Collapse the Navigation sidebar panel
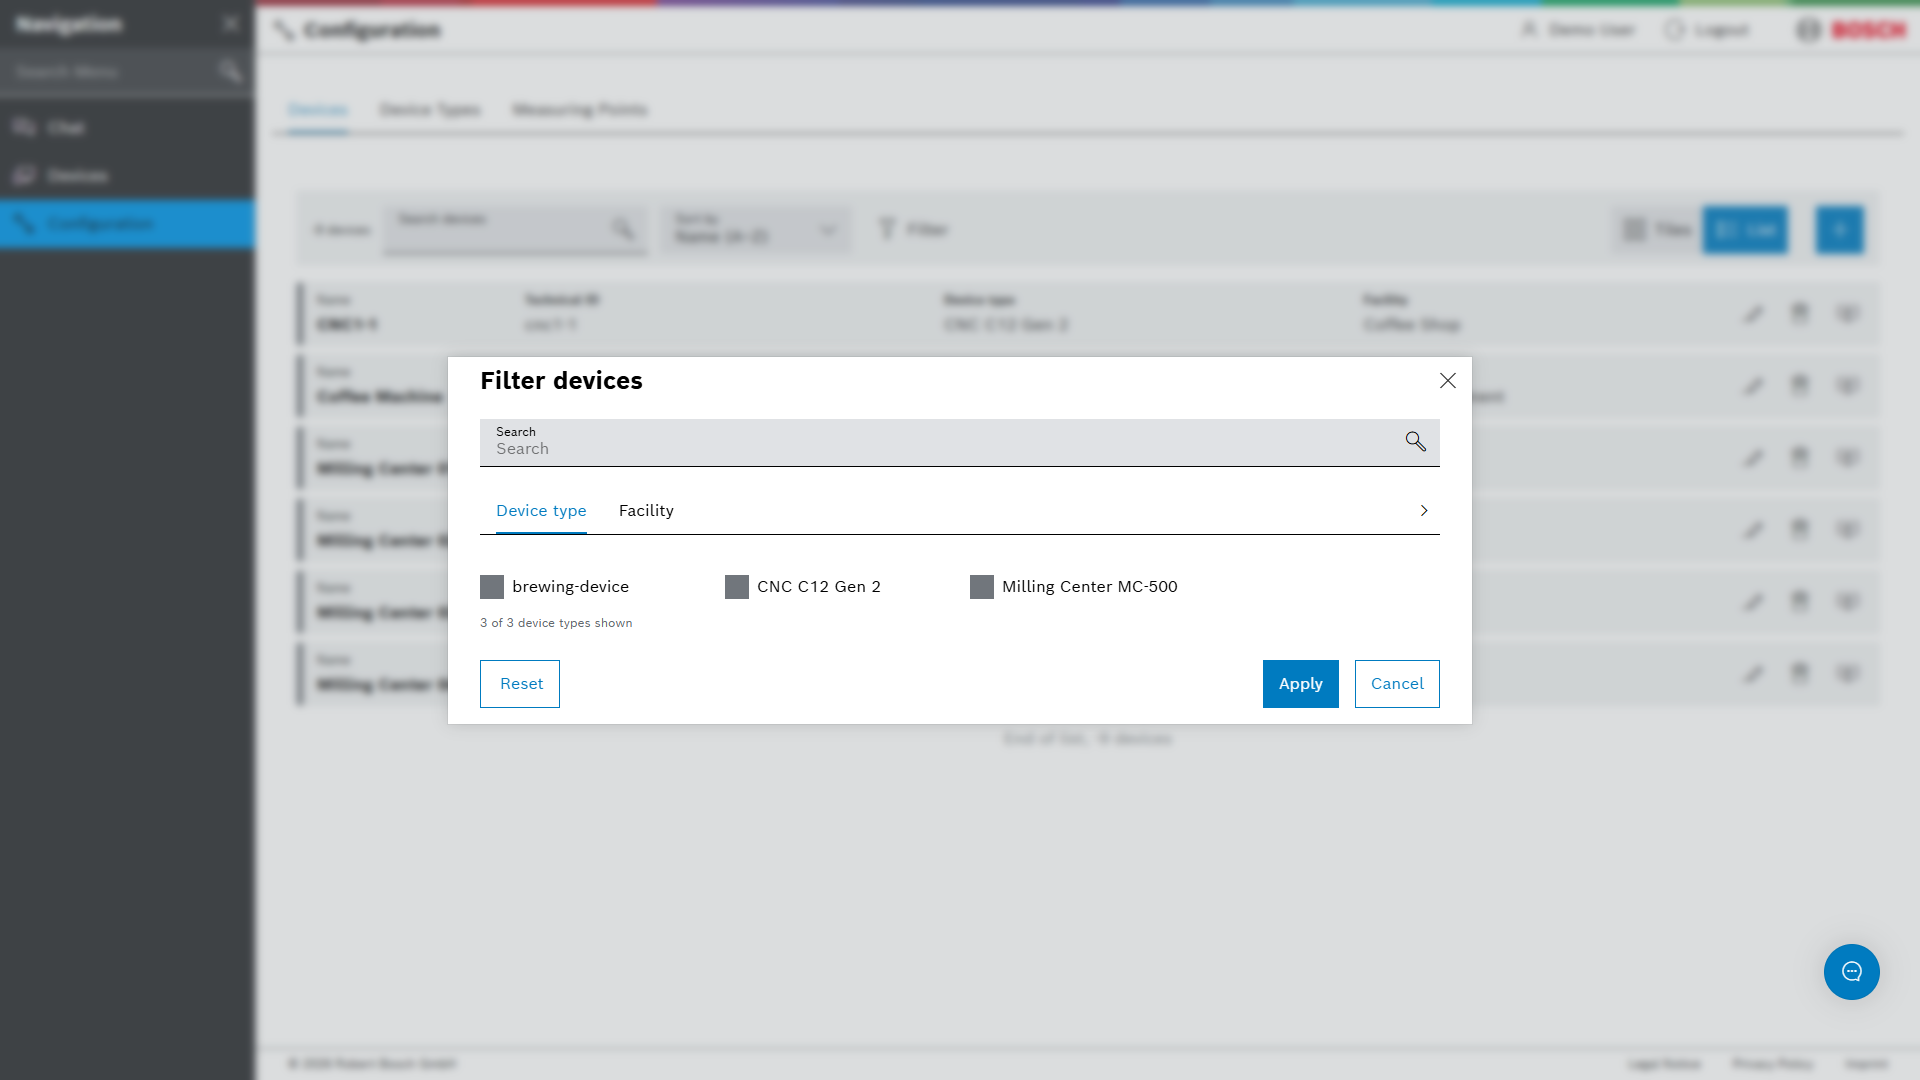Viewport: 1920px width, 1080px height. click(231, 23)
